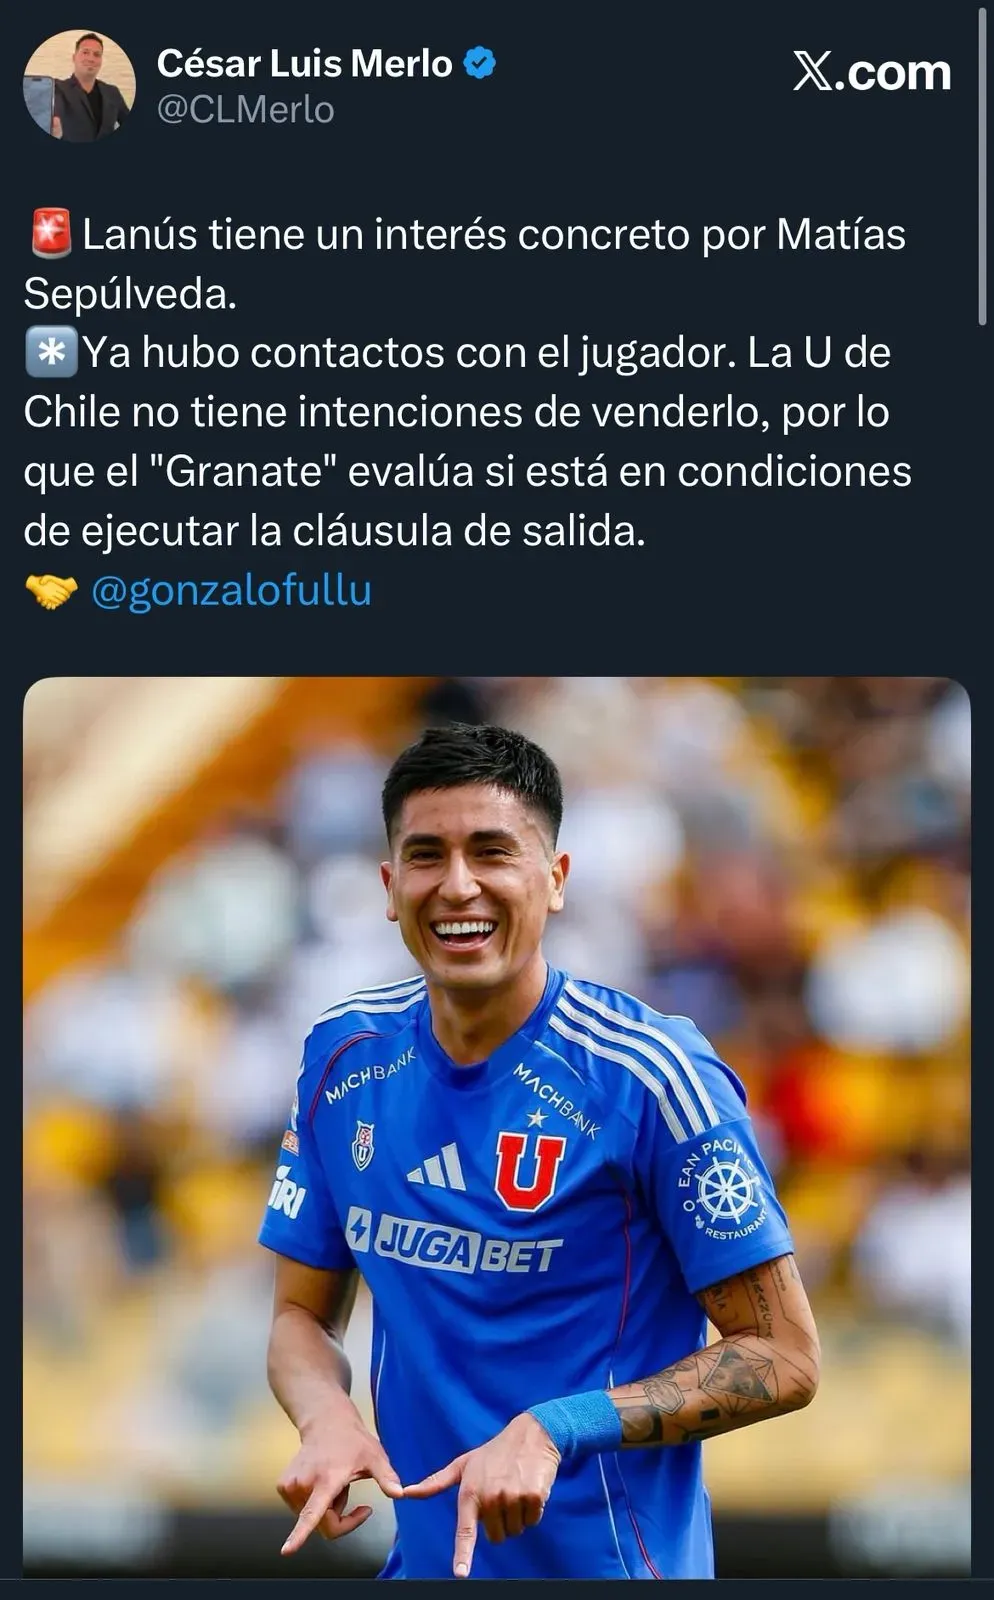Screen dimensions: 994x1600
Task: Click the small shield badge on the chest
Action: pyautogui.click(x=363, y=1145)
